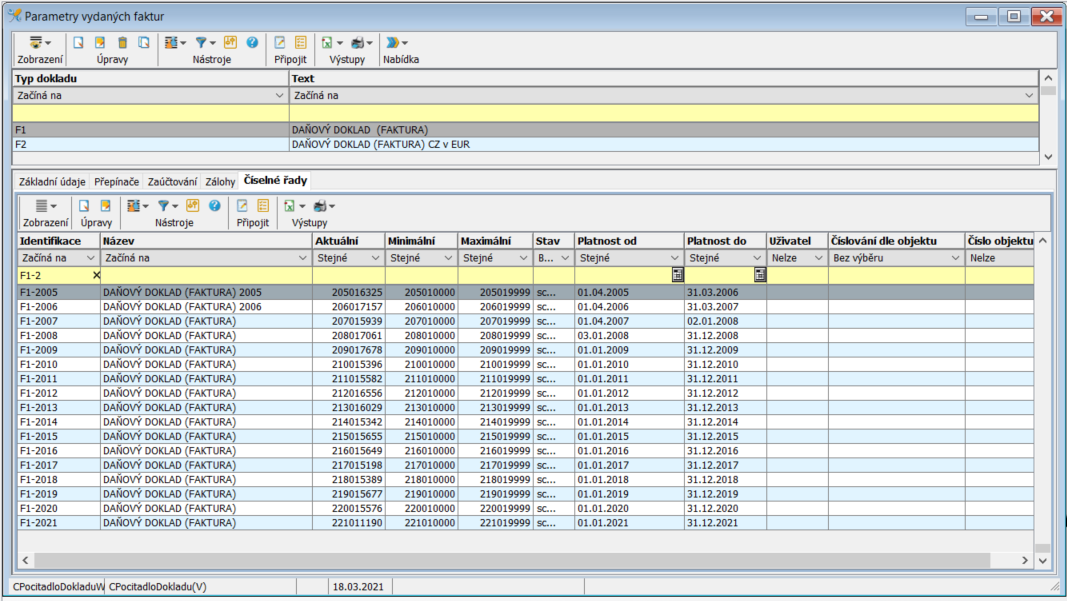The height and width of the screenshot is (601, 1067).
Task: Open the Číslování dle objektu 'Bez výběru' dropdown
Action: pyautogui.click(x=955, y=258)
